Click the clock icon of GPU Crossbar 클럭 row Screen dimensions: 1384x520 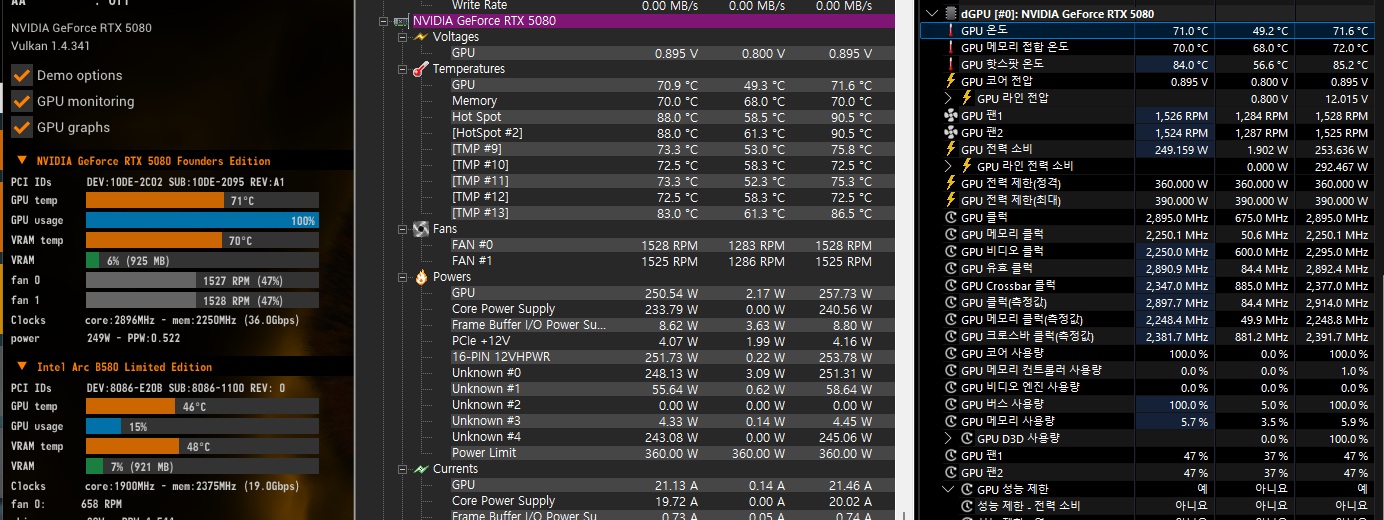(950, 285)
